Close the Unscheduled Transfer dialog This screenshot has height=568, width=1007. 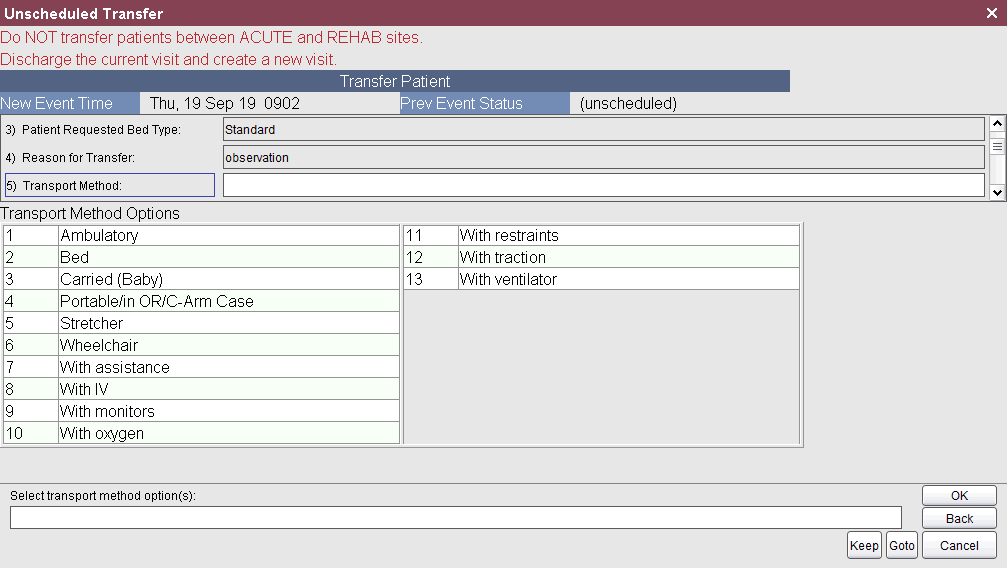pos(991,13)
